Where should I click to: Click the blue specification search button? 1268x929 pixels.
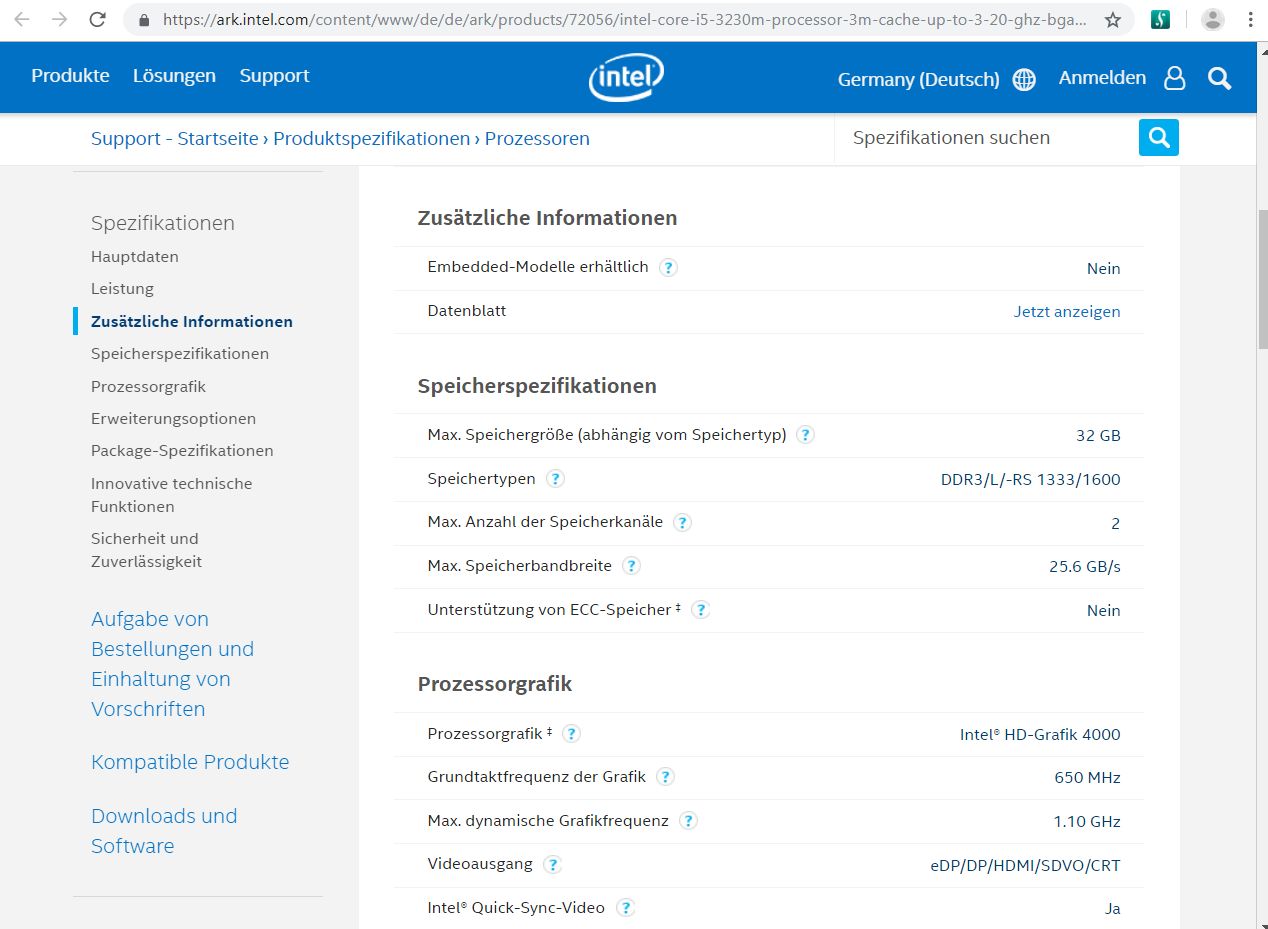coord(1159,138)
